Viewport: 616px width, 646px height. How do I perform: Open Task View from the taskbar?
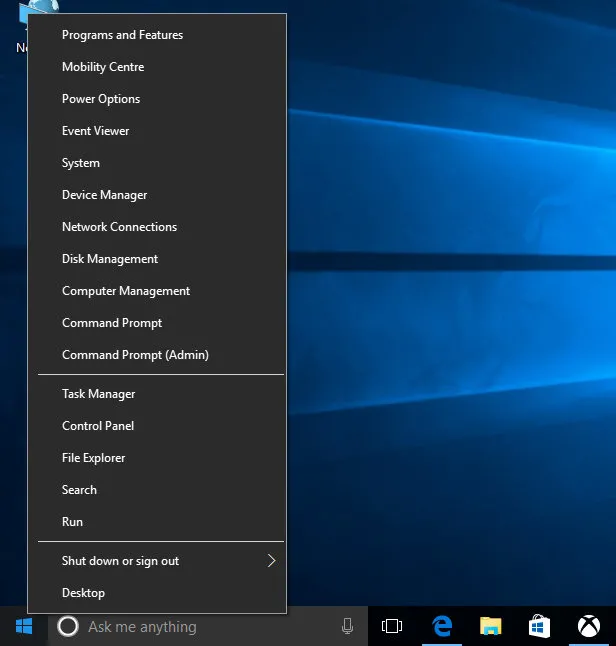tap(392, 627)
